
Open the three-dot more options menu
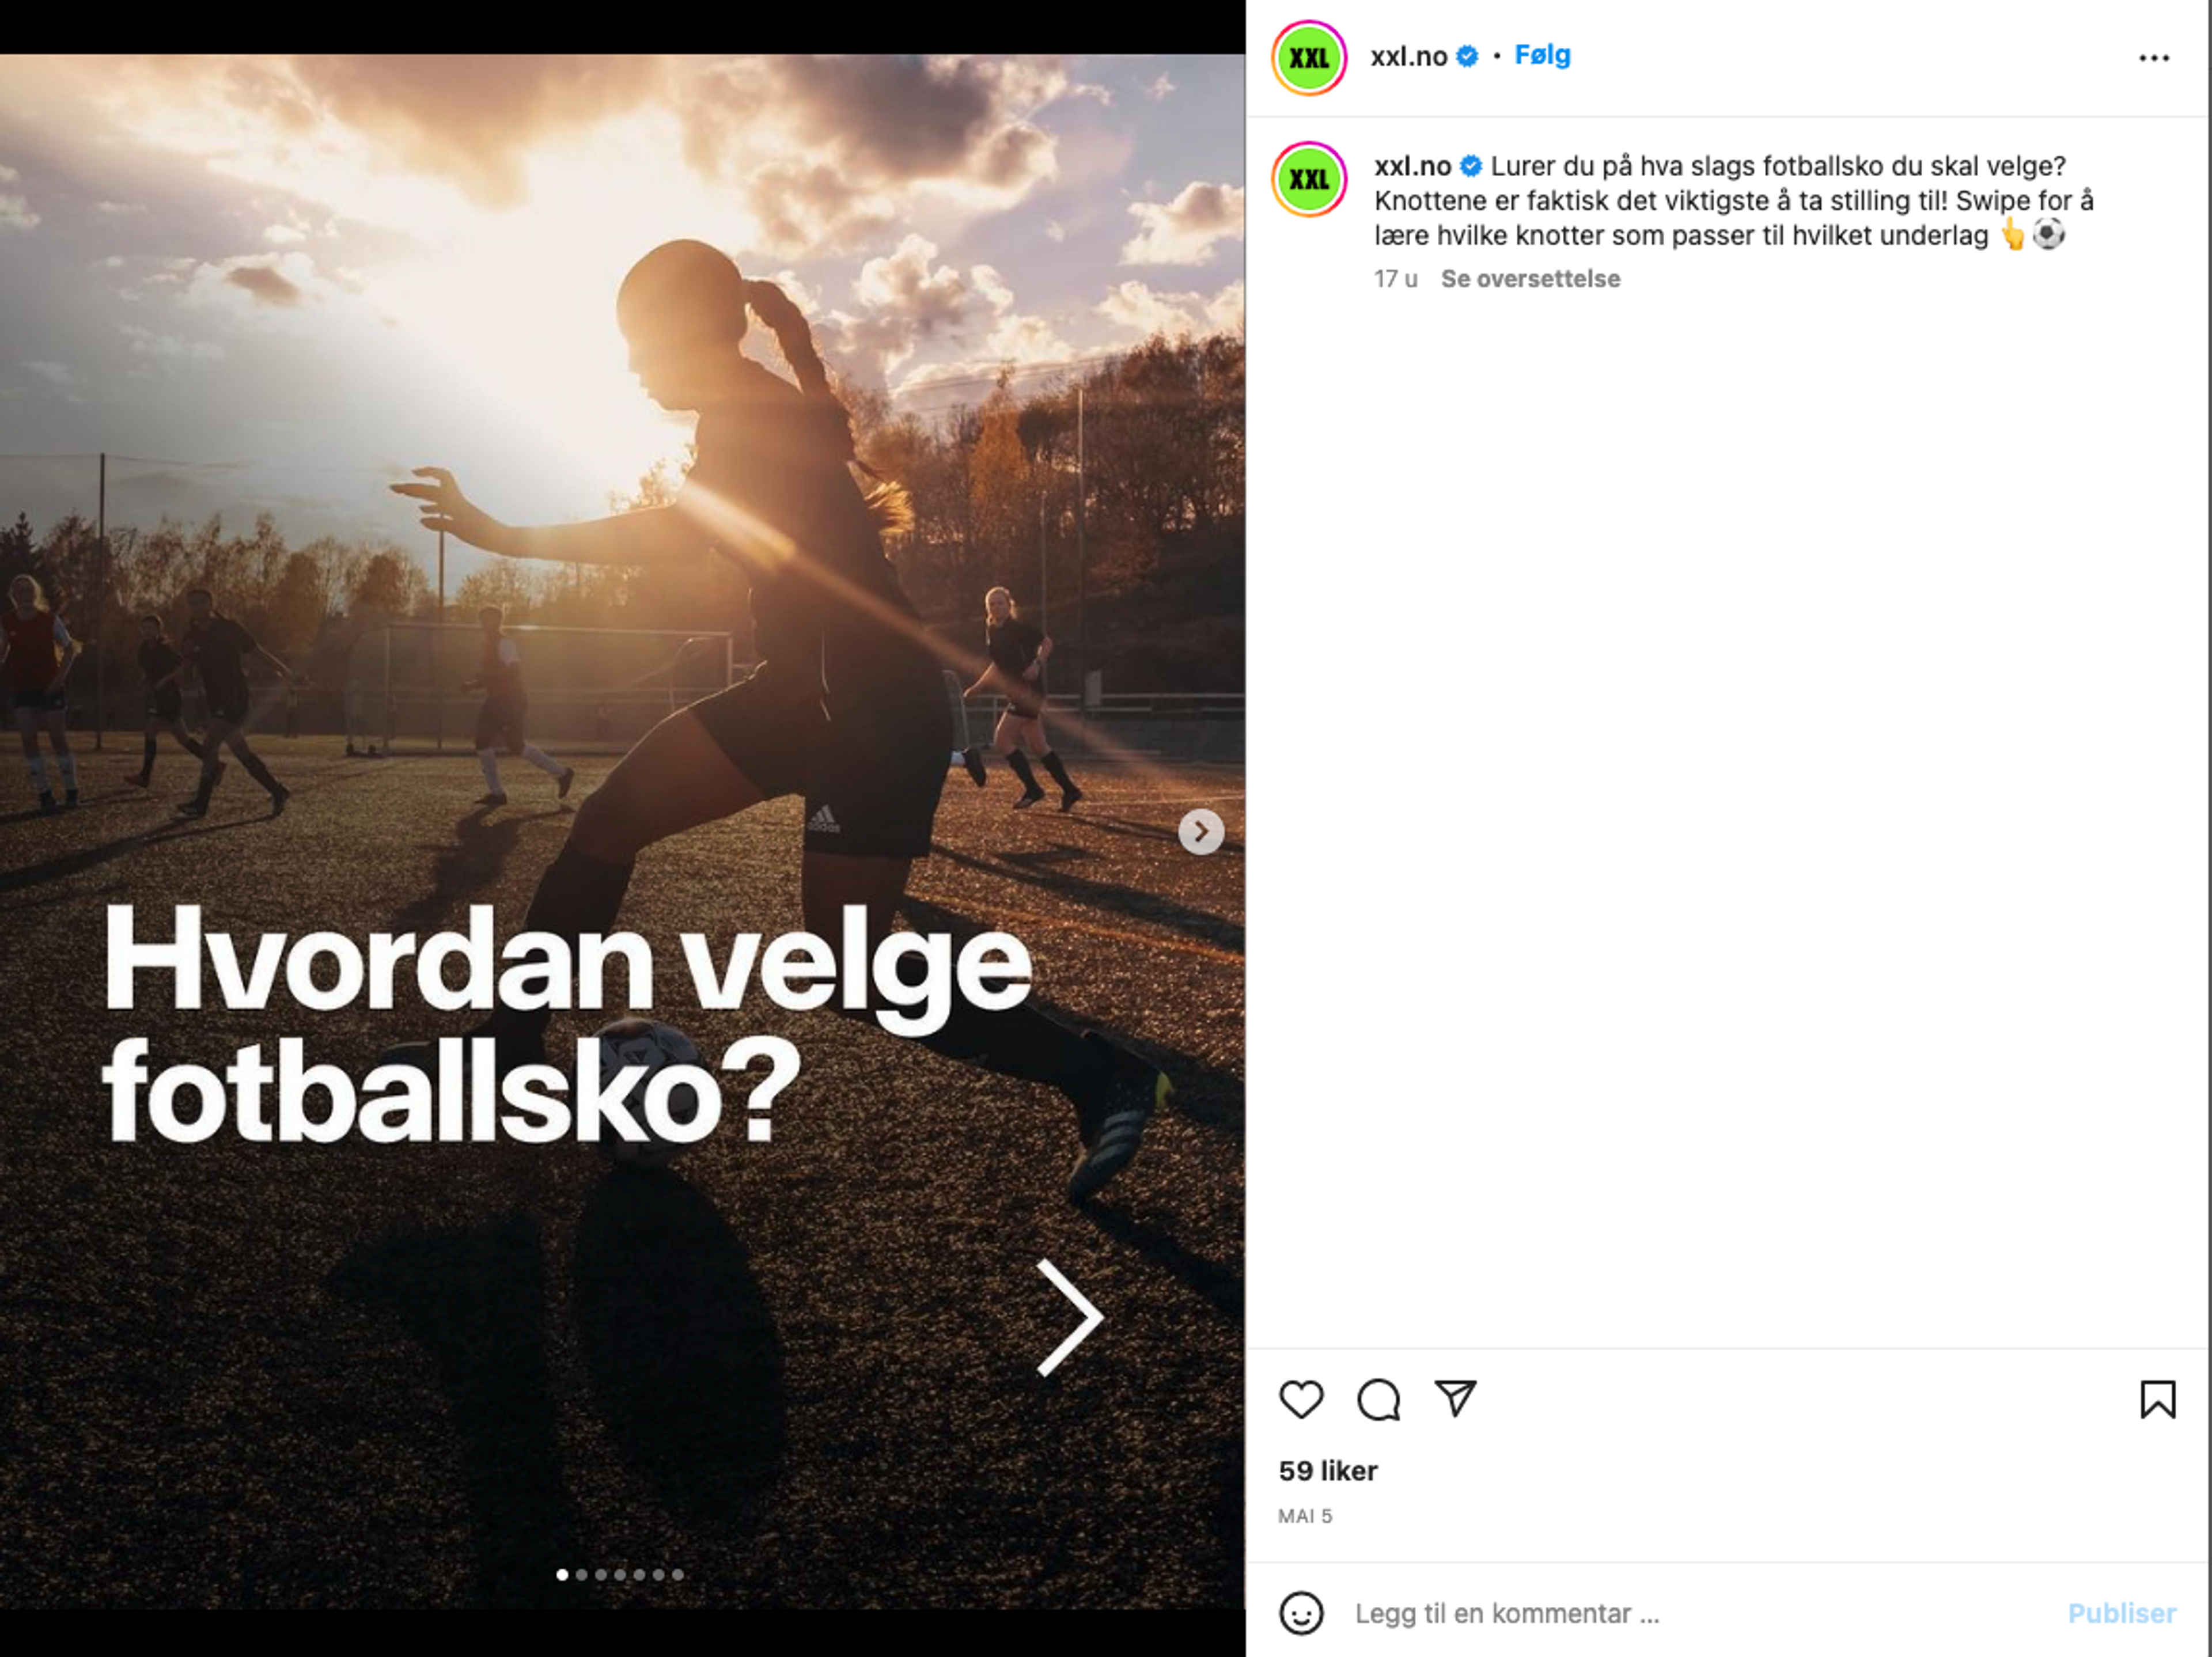point(2154,58)
